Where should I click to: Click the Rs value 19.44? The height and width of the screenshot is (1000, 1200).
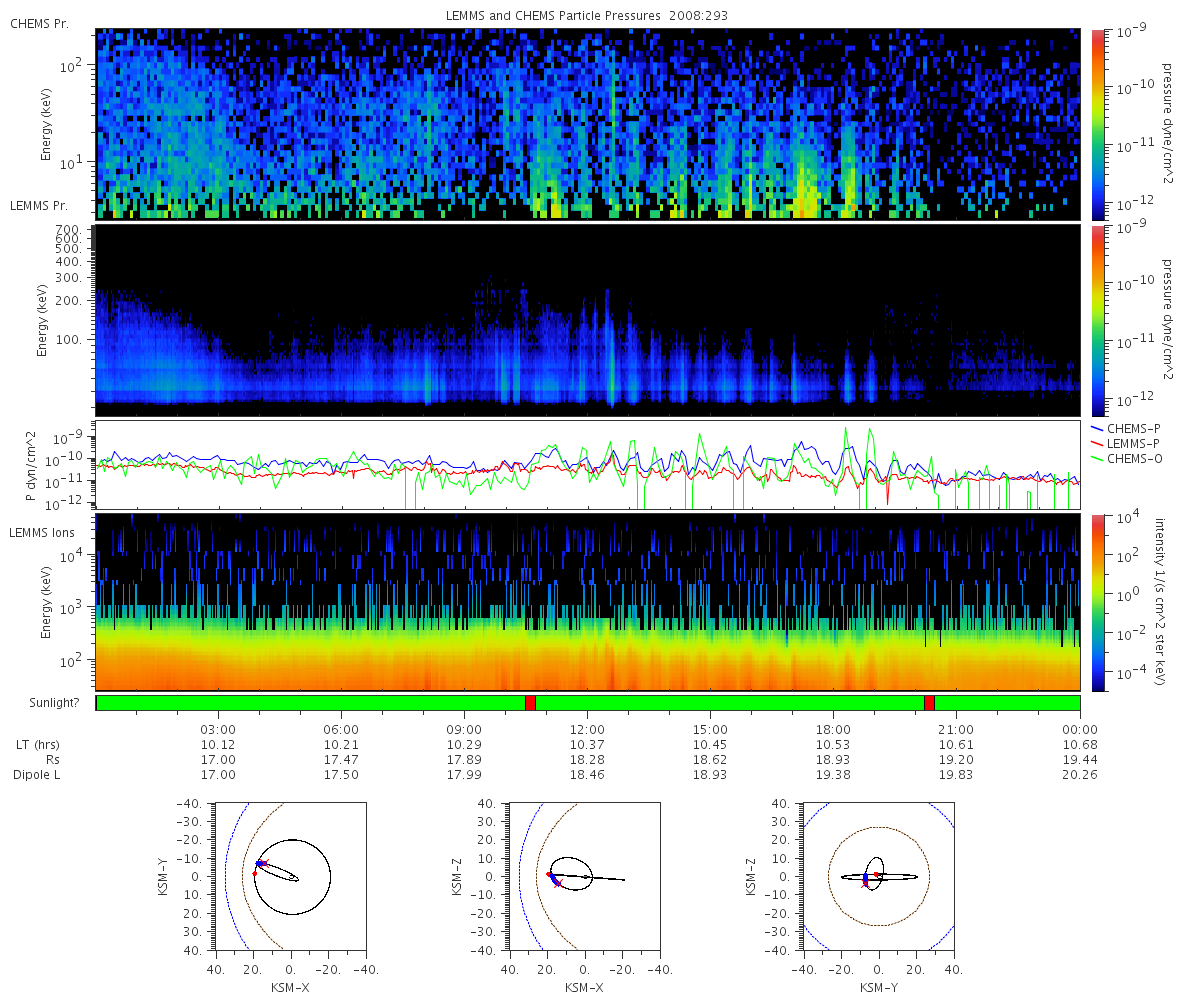(1079, 760)
